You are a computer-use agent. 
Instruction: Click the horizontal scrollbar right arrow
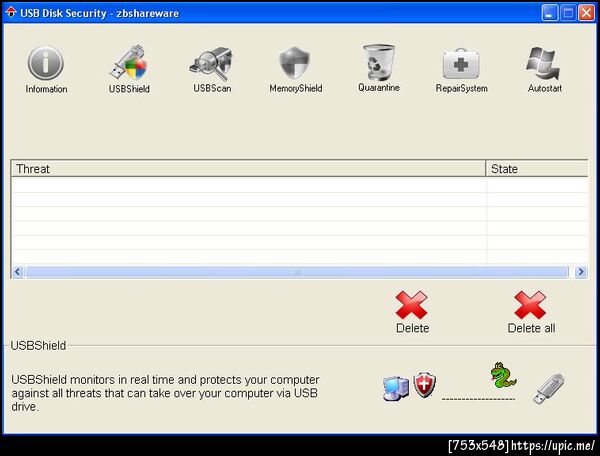pos(581,272)
